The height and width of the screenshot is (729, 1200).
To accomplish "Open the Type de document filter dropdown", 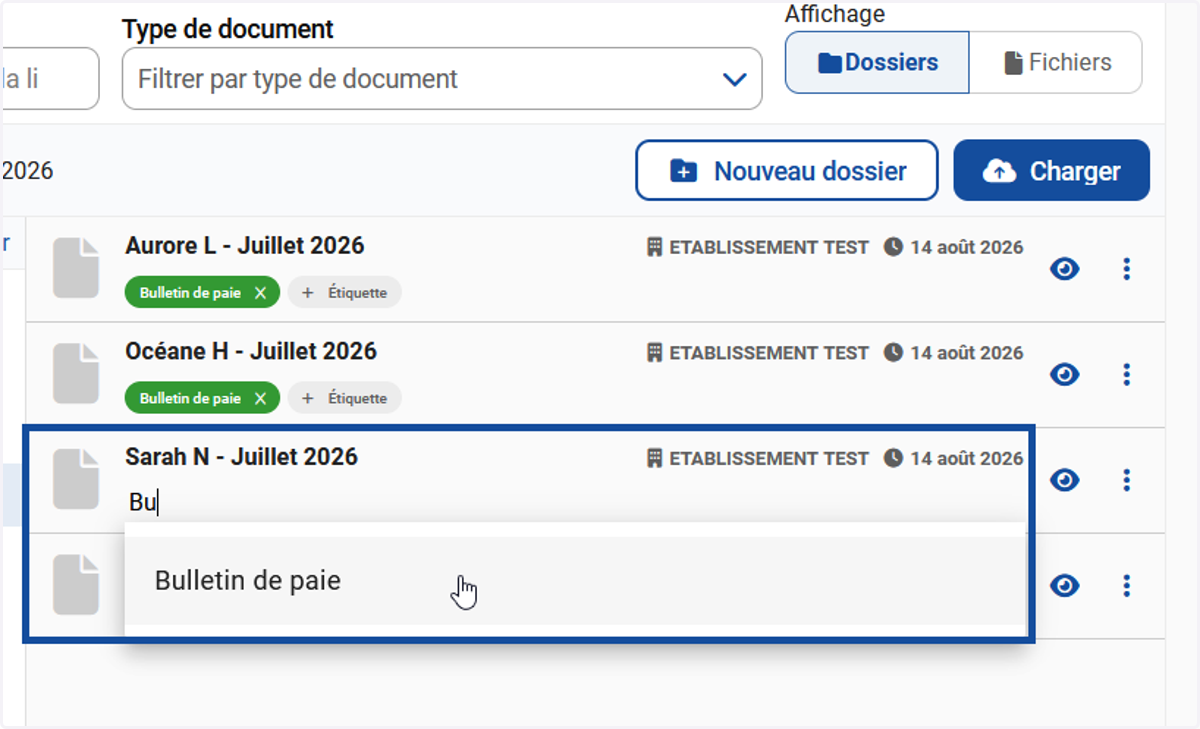I will (442, 78).
